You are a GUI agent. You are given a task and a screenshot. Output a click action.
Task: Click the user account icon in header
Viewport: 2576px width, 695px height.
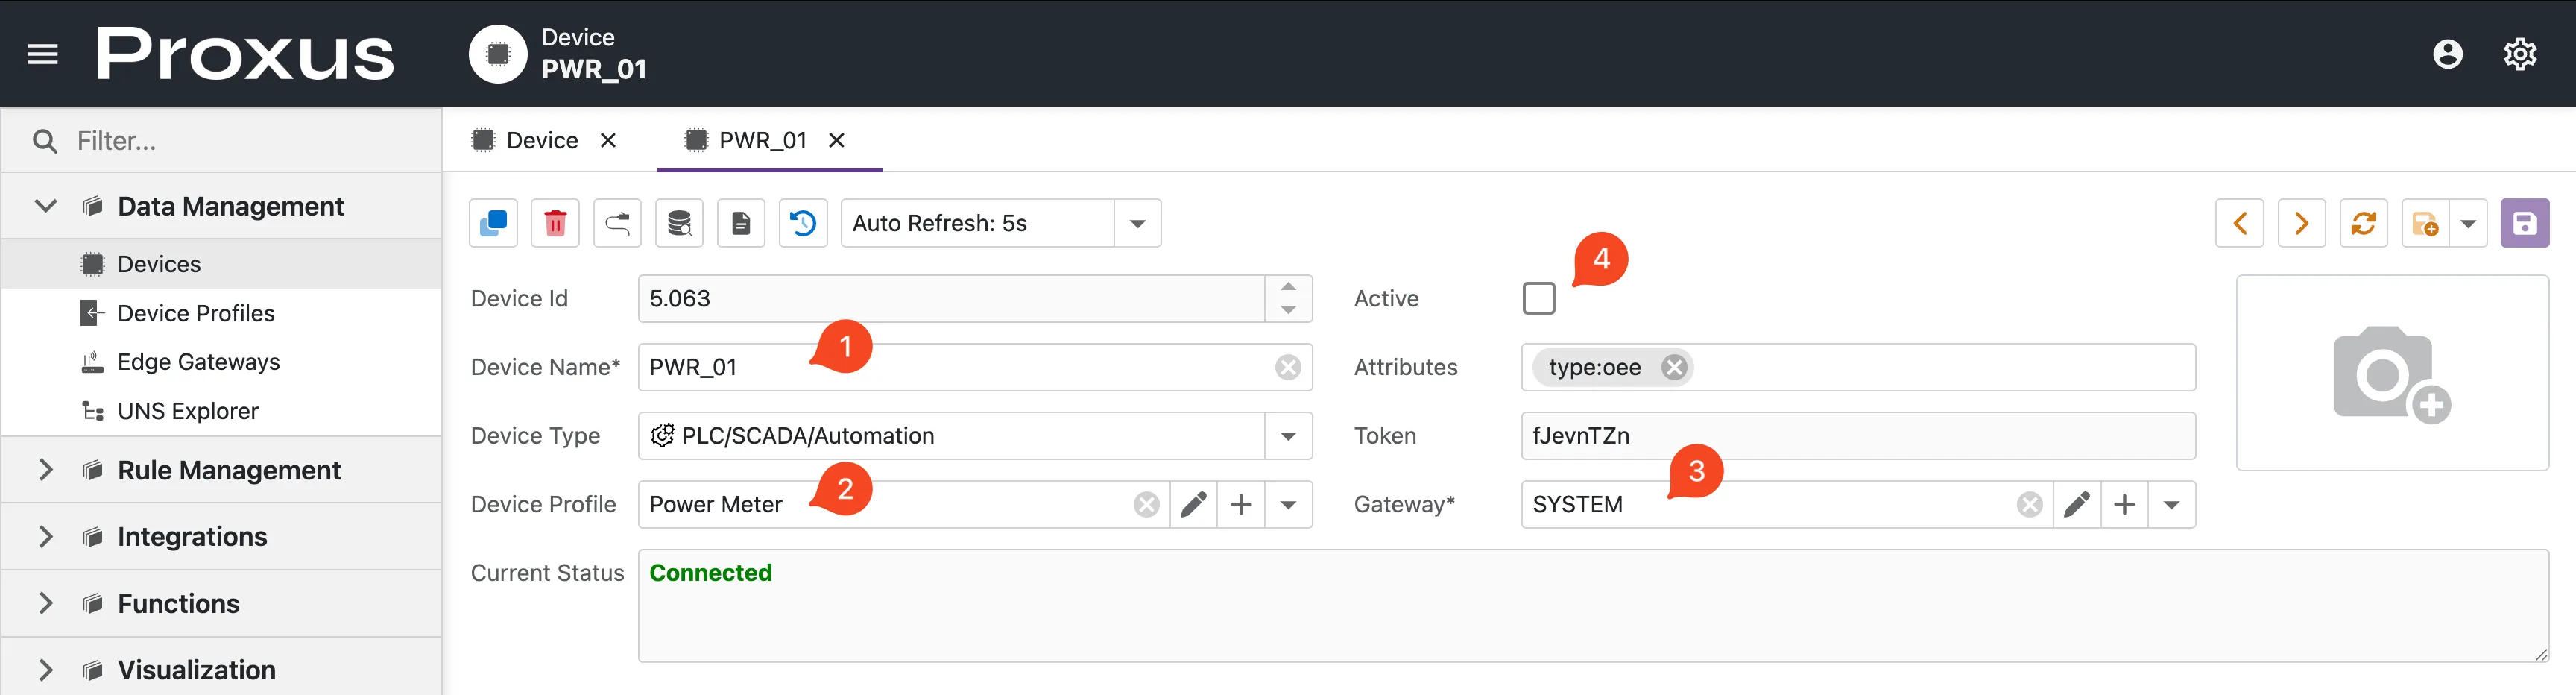click(x=2447, y=54)
